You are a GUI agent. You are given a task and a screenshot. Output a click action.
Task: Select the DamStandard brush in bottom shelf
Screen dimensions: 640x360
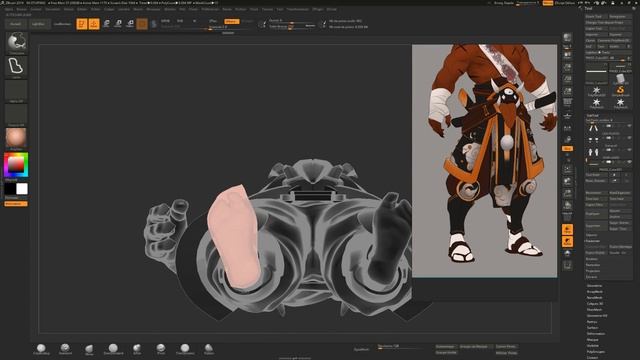(x=113, y=349)
